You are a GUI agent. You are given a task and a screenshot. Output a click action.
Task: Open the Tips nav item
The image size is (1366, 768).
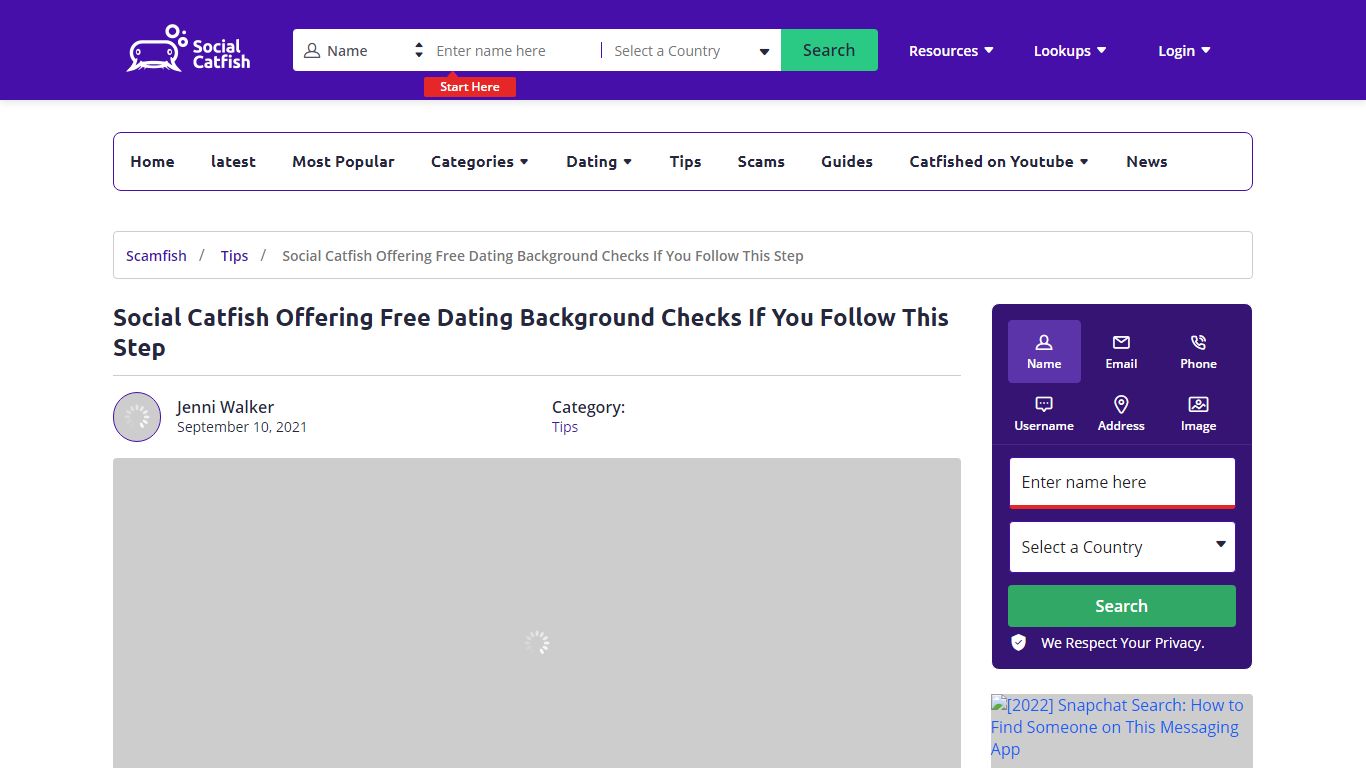click(x=685, y=161)
